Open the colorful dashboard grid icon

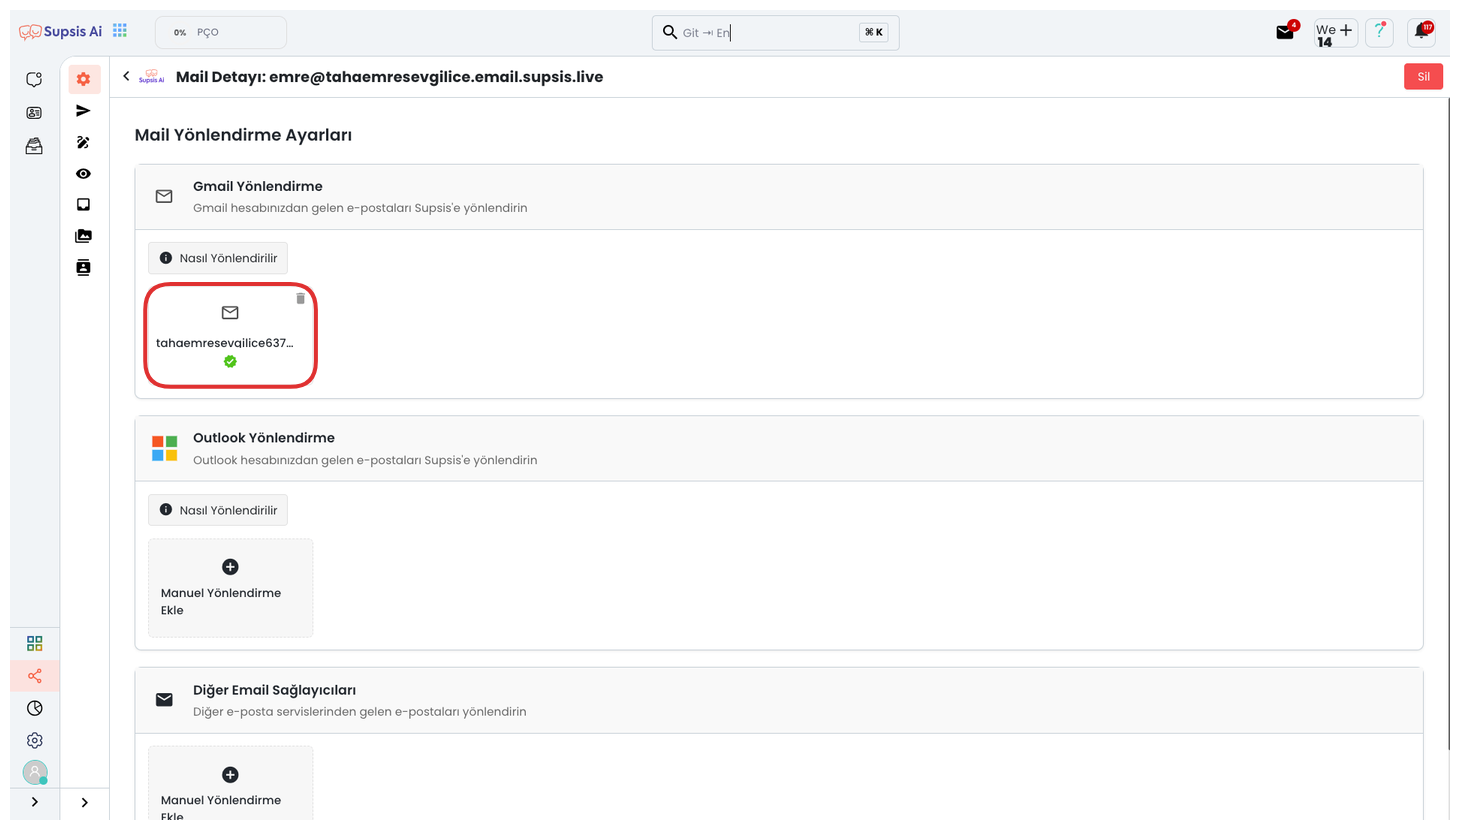pos(35,643)
